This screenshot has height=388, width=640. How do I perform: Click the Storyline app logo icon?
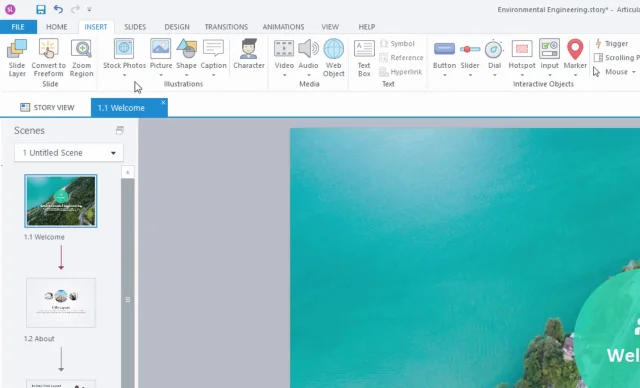click(11, 9)
